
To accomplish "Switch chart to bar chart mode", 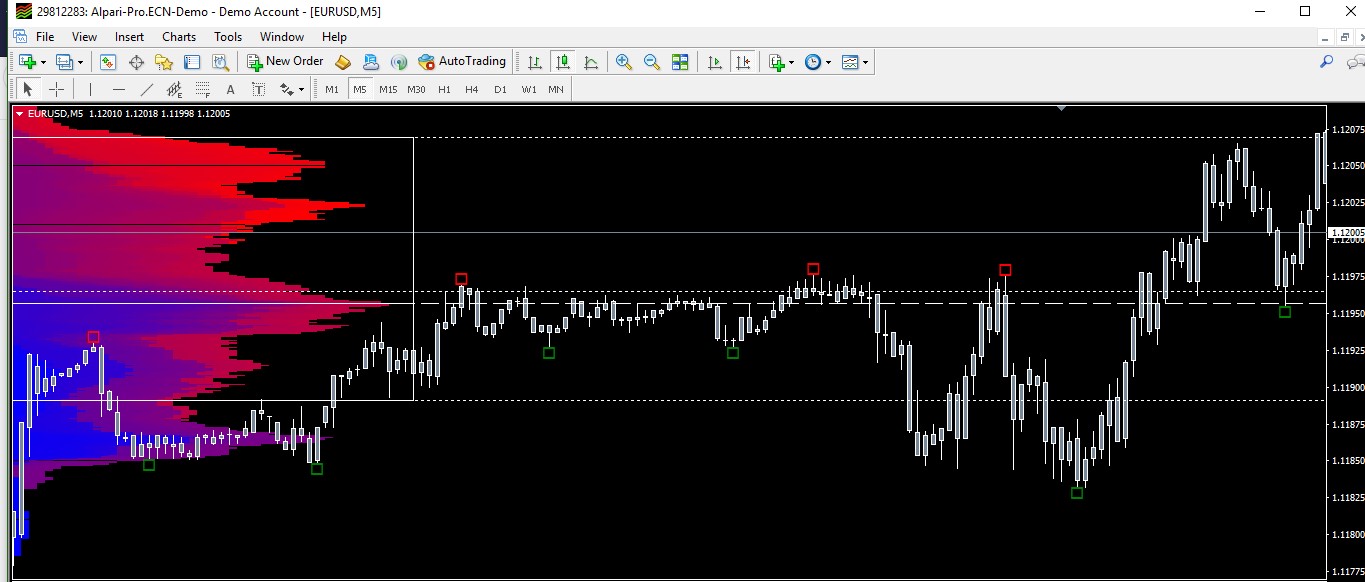I will pyautogui.click(x=535, y=62).
